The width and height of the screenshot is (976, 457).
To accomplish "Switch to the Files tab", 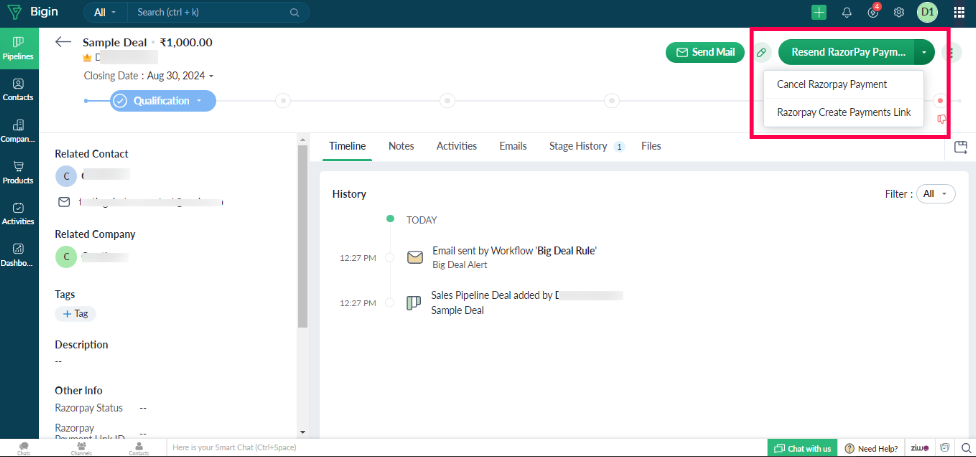I will (x=651, y=146).
